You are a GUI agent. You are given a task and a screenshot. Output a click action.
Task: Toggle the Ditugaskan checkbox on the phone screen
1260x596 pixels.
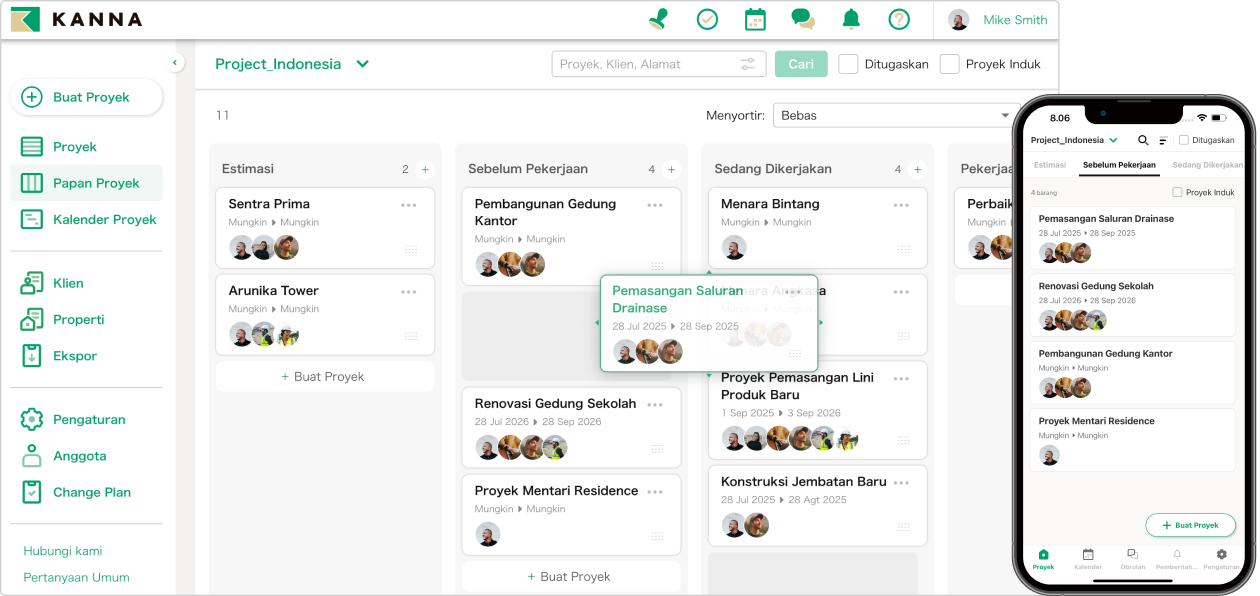tap(1184, 139)
